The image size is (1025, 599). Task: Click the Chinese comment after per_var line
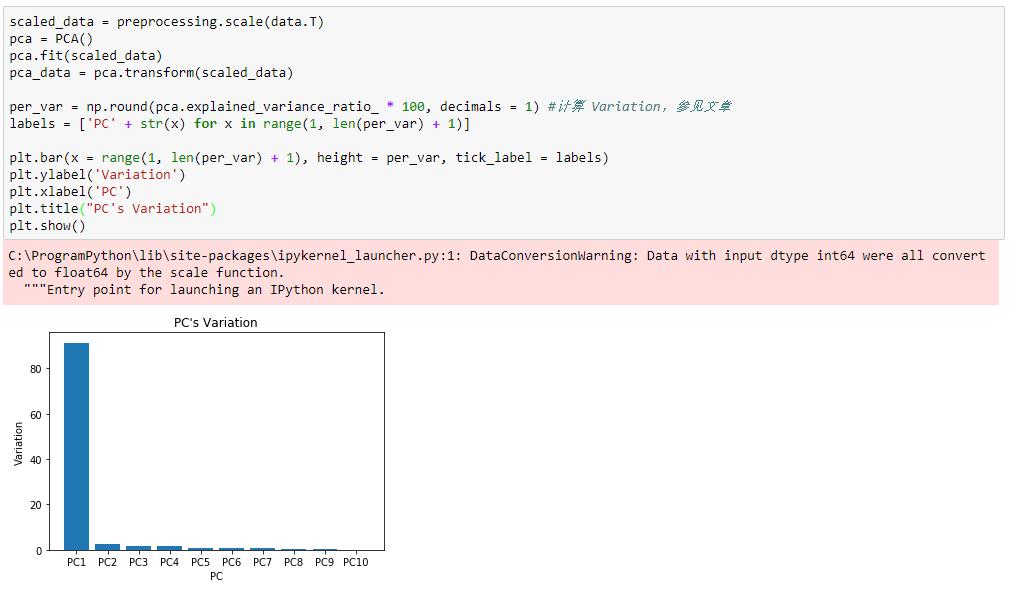(x=640, y=106)
